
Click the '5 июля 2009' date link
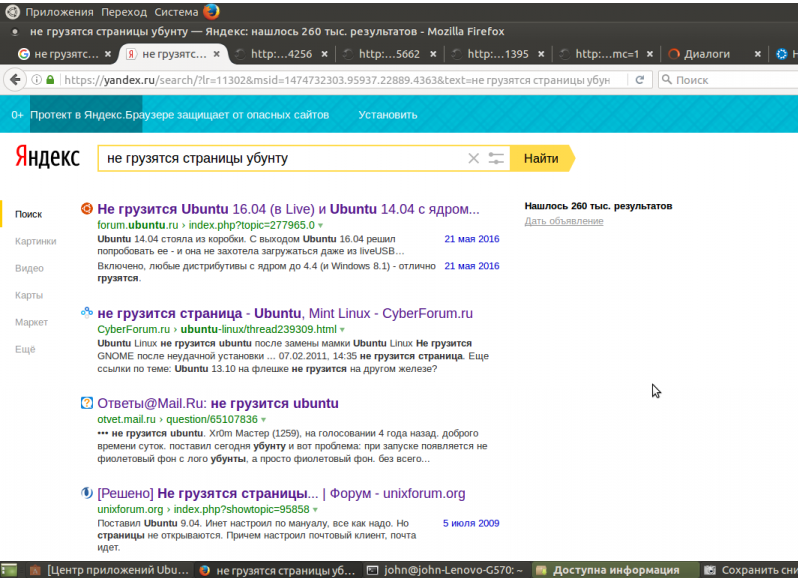471,523
